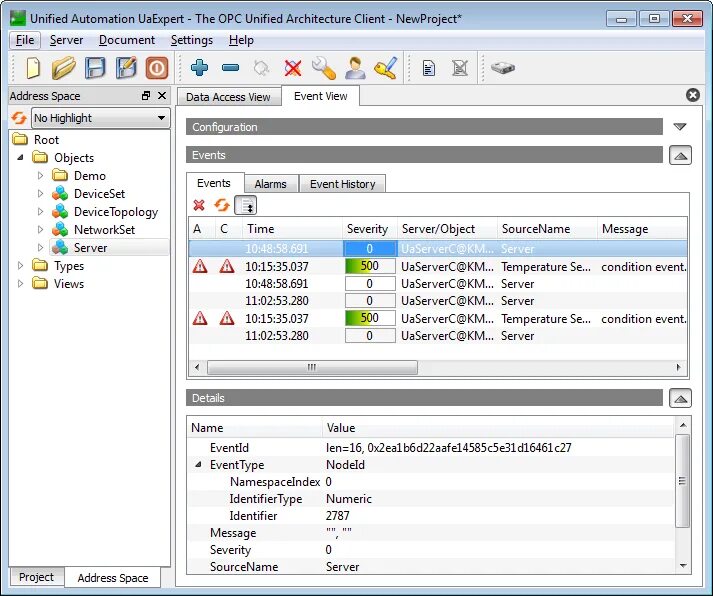This screenshot has height=596, width=713.
Task: Click the EventId value in Details
Action: point(448,448)
